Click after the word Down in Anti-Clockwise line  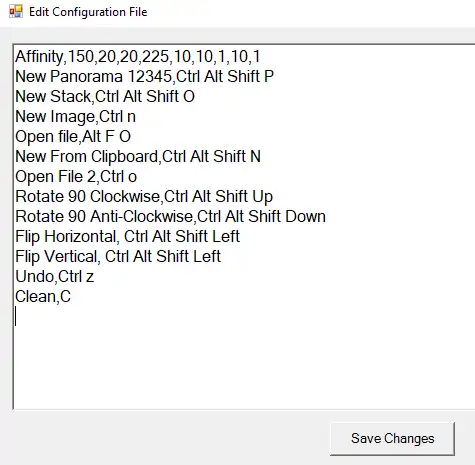(x=327, y=216)
